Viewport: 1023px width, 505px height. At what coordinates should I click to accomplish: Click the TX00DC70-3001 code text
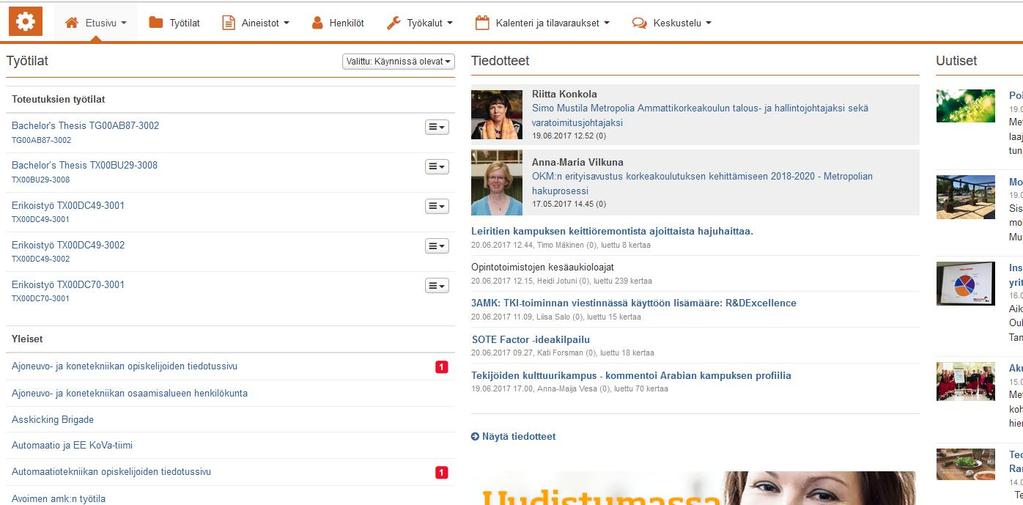coord(40,298)
